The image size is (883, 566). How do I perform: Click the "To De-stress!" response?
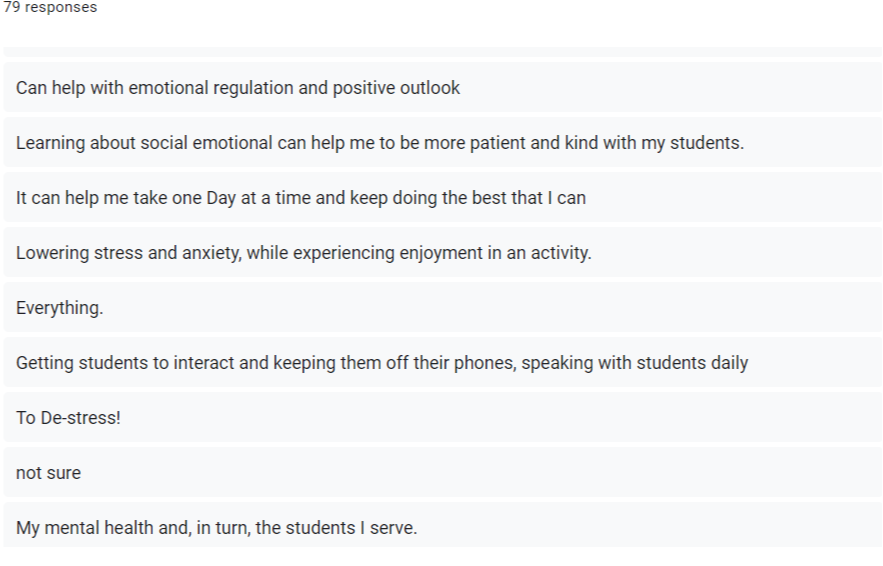point(443,417)
